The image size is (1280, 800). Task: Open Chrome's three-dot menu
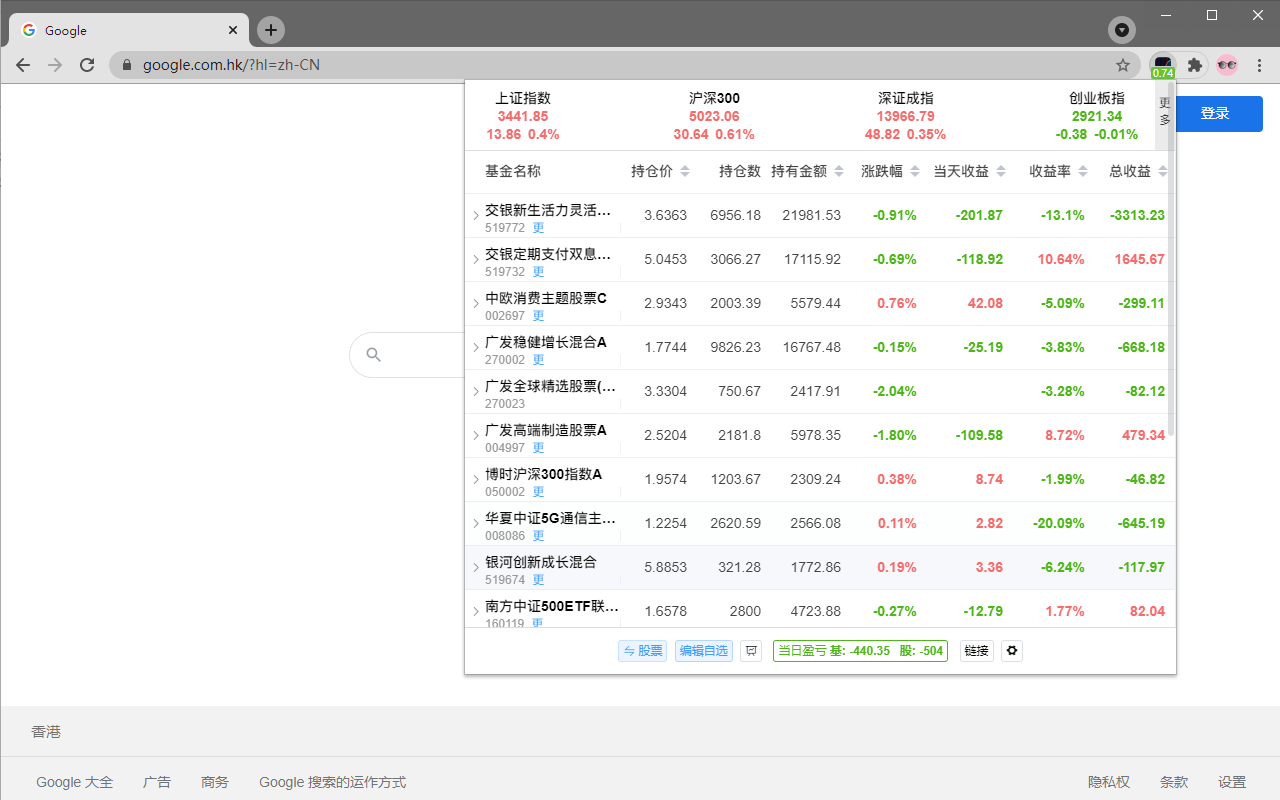click(1259, 64)
